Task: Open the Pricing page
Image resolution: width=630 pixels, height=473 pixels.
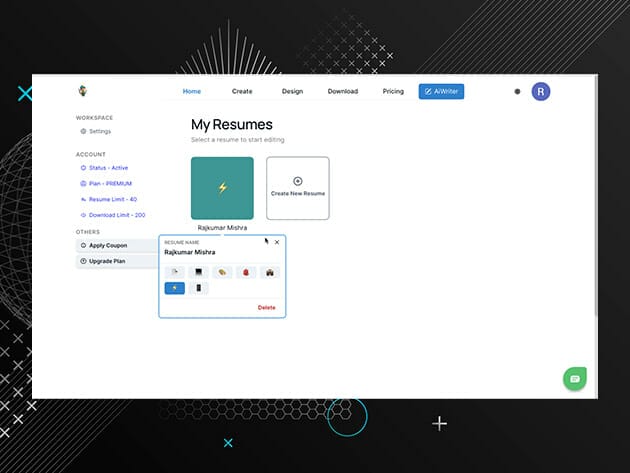Action: coord(393,91)
